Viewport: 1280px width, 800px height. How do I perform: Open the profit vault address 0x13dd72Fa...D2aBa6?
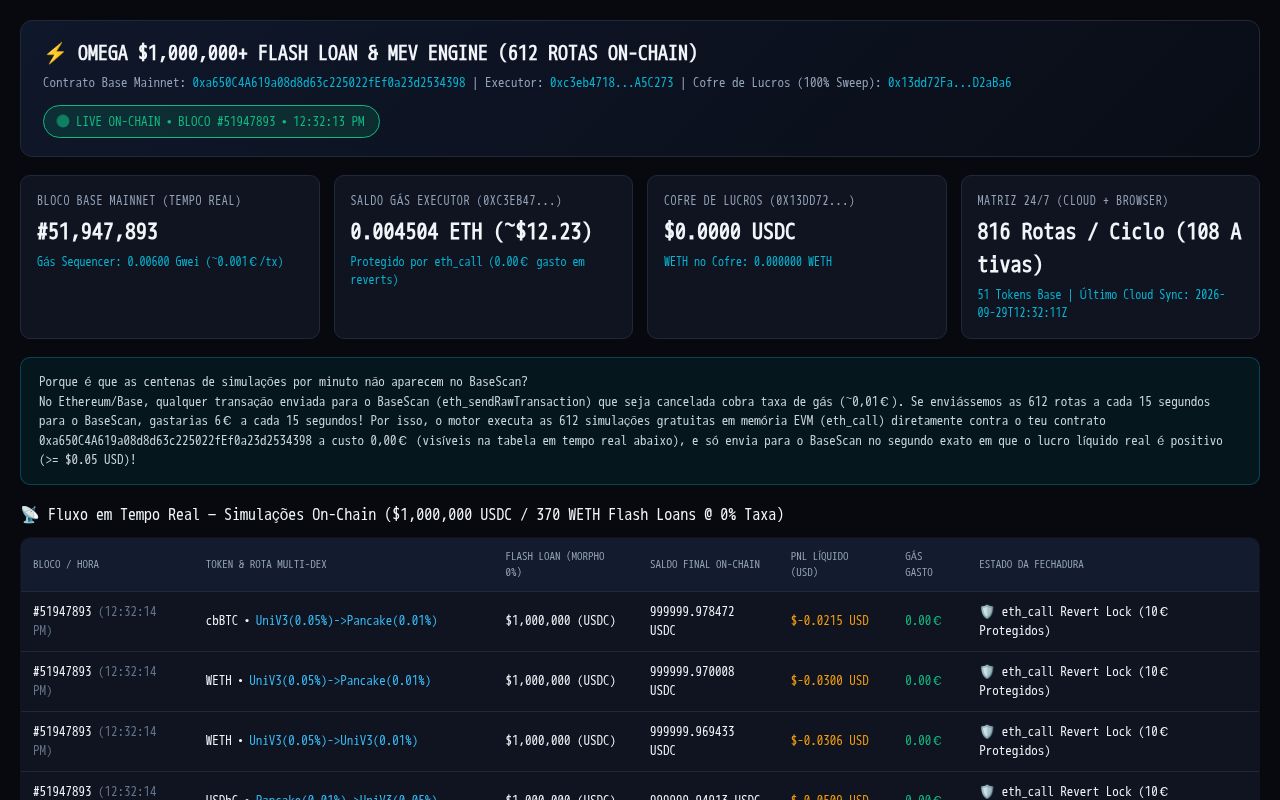coord(949,83)
